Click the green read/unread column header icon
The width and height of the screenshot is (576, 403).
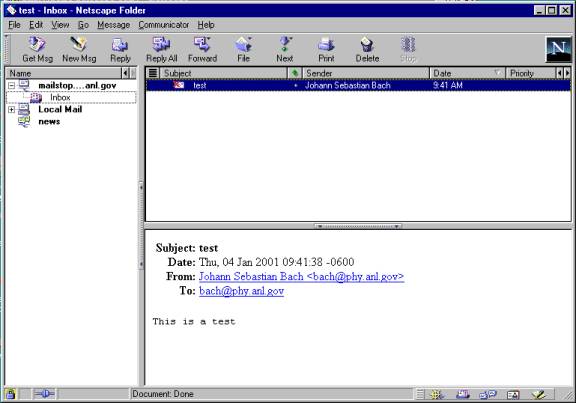[x=295, y=73]
